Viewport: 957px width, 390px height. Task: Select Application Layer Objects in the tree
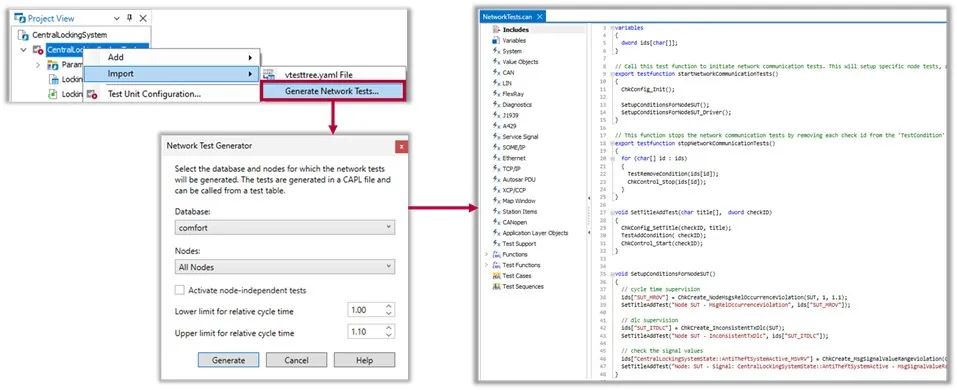[535, 233]
